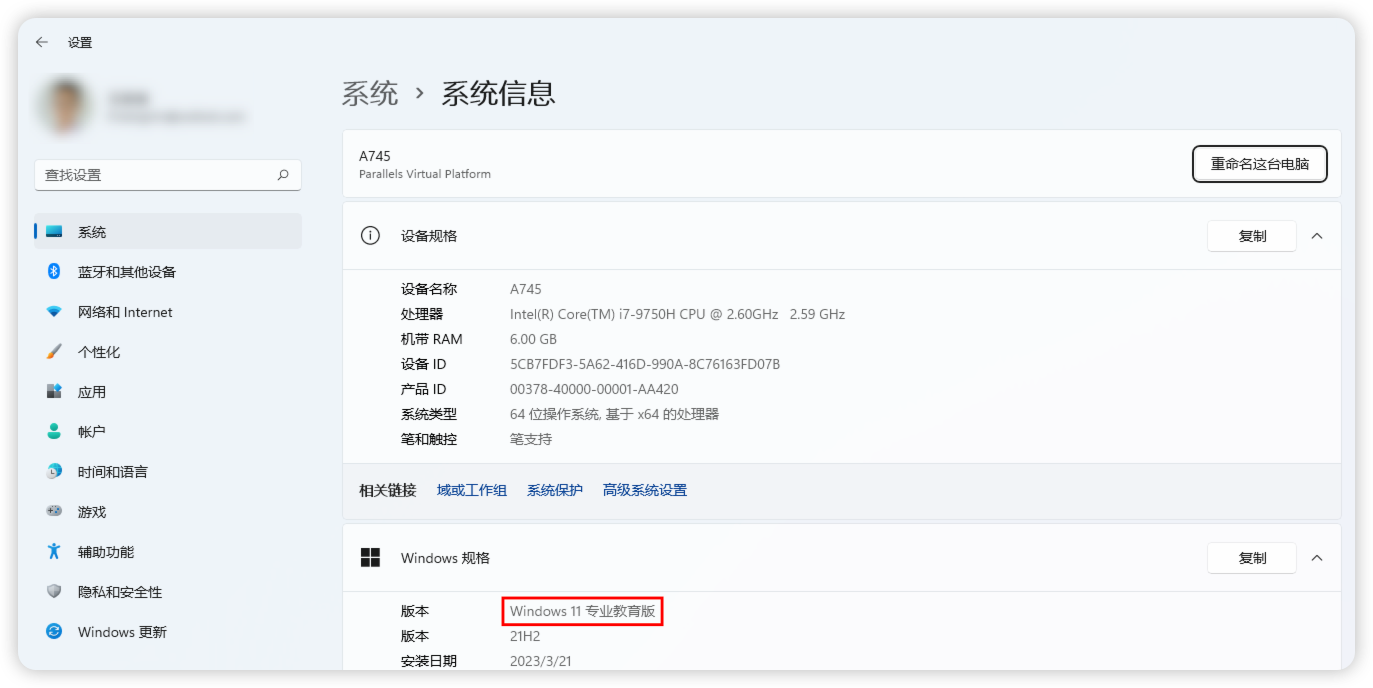Click the 产品 ID value 00378-40000-00001-AA420
Viewport: 1373px width, 688px height.
tap(594, 389)
